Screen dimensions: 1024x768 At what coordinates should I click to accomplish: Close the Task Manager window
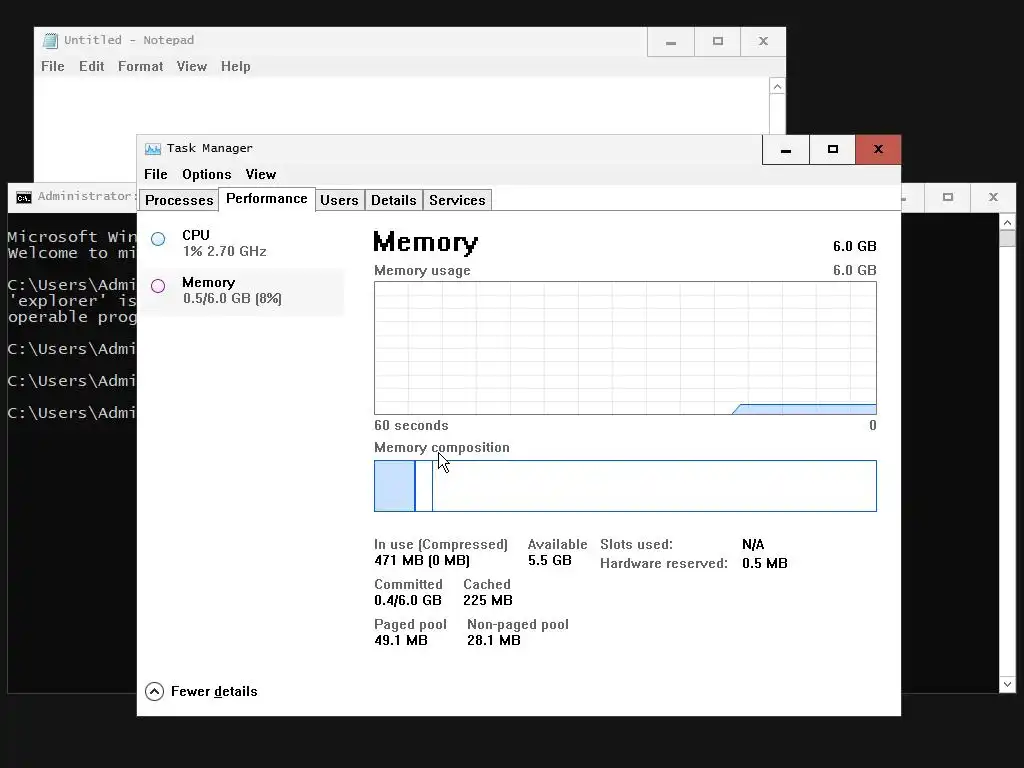pos(878,150)
